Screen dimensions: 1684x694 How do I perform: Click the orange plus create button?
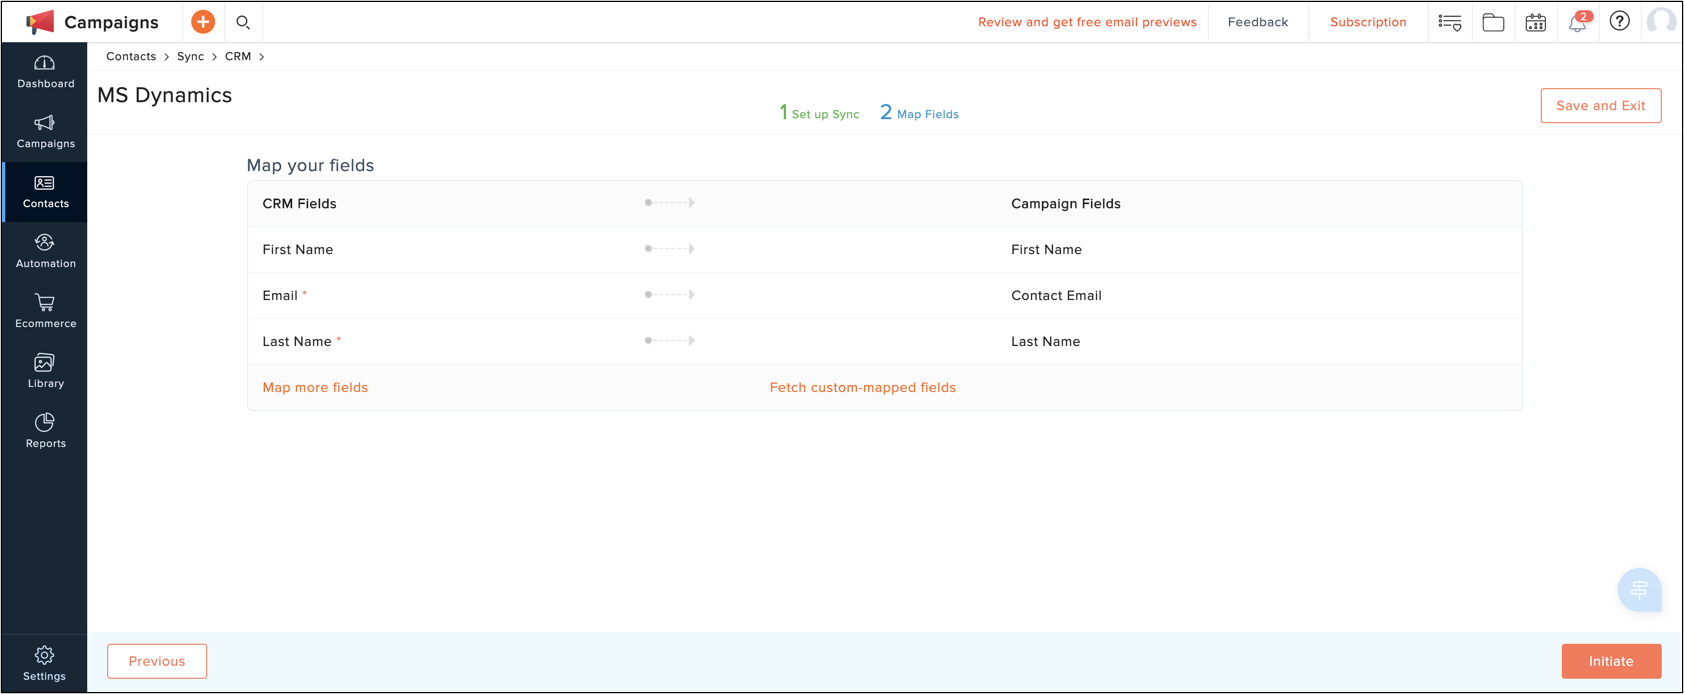coord(203,22)
